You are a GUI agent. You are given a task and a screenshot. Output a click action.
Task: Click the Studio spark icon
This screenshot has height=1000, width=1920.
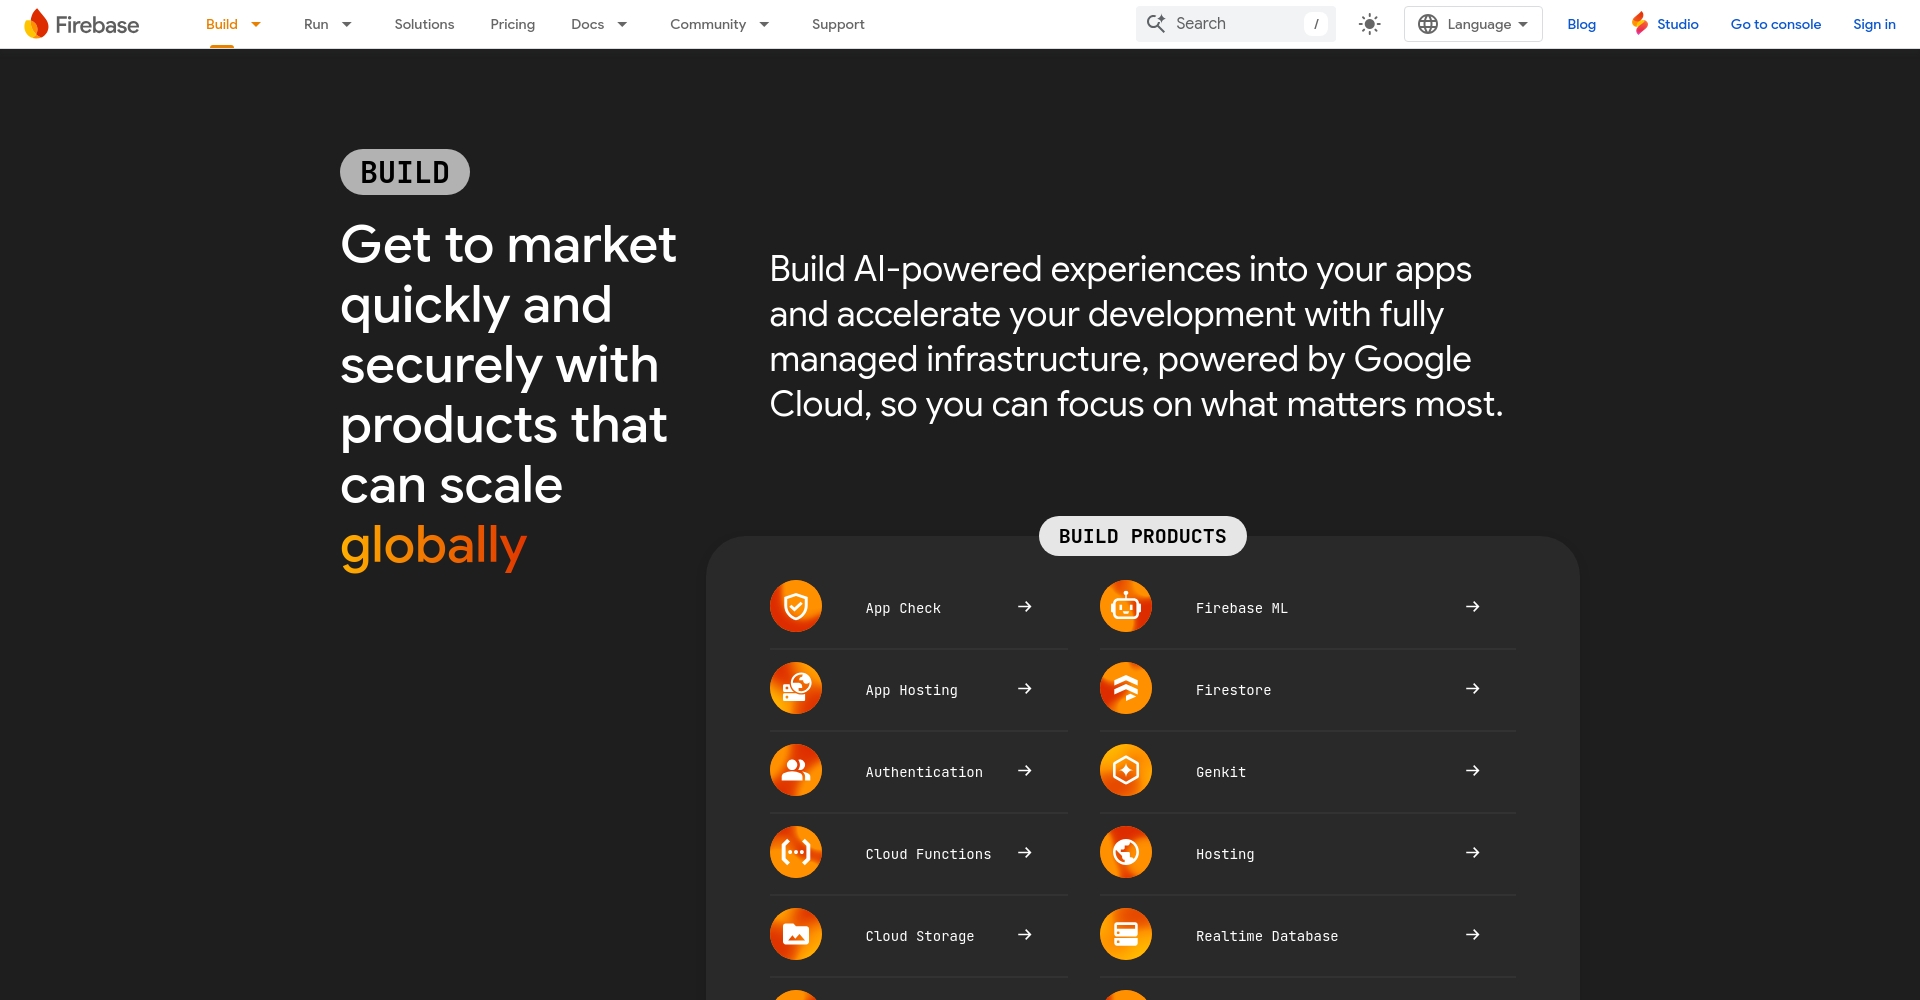click(1640, 23)
